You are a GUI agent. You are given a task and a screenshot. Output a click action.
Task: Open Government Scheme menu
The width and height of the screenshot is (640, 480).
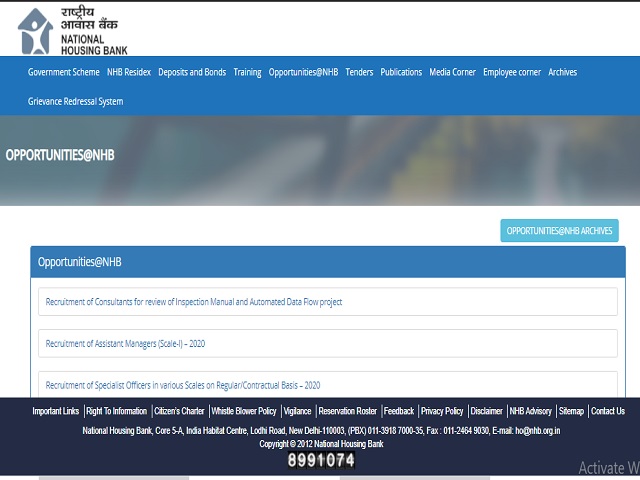click(x=64, y=72)
